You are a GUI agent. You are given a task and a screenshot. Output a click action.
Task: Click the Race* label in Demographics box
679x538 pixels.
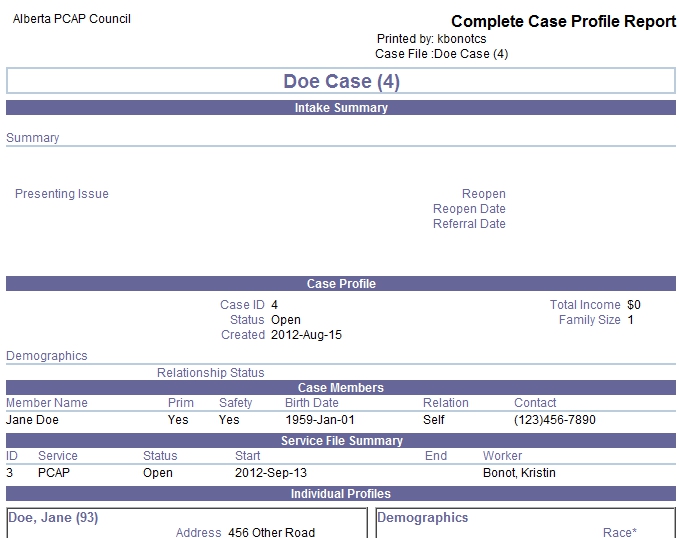point(620,532)
